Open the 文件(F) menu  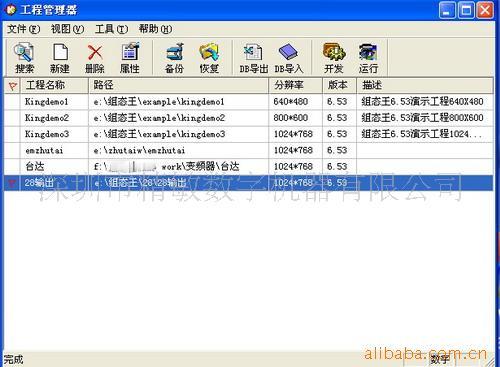[x=24, y=29]
